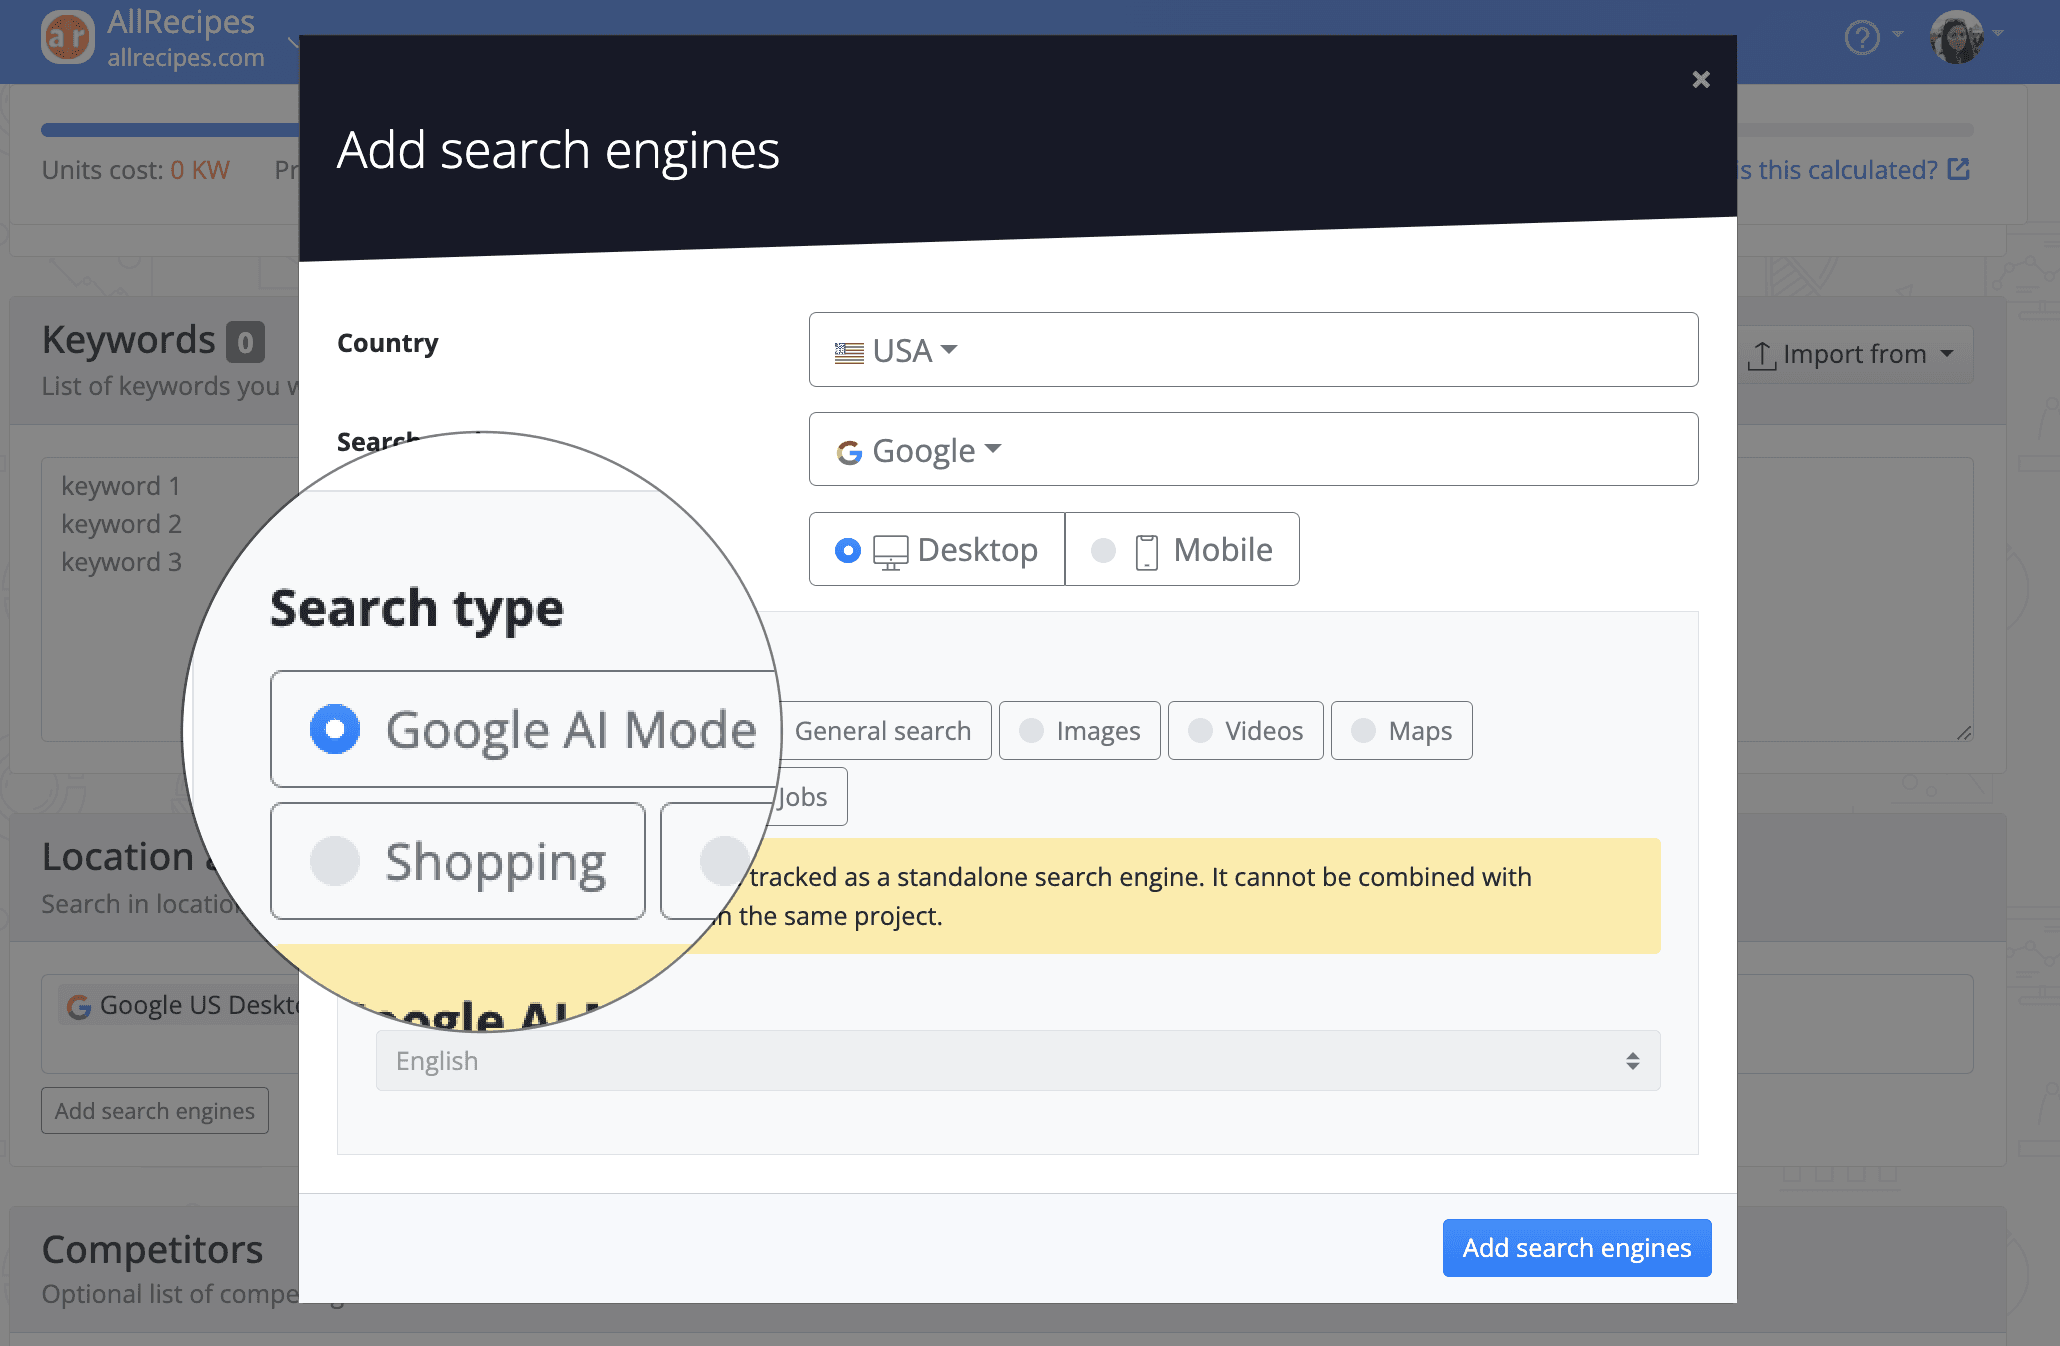The width and height of the screenshot is (2060, 1346).
Task: Click the AllRecipes project title
Action: (x=181, y=22)
